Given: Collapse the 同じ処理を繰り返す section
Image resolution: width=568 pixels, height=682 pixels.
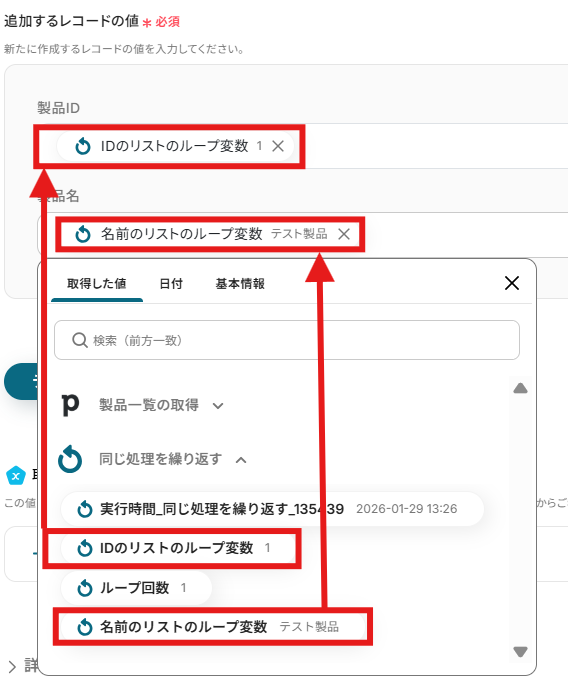Looking at the screenshot, I should click(x=241, y=460).
